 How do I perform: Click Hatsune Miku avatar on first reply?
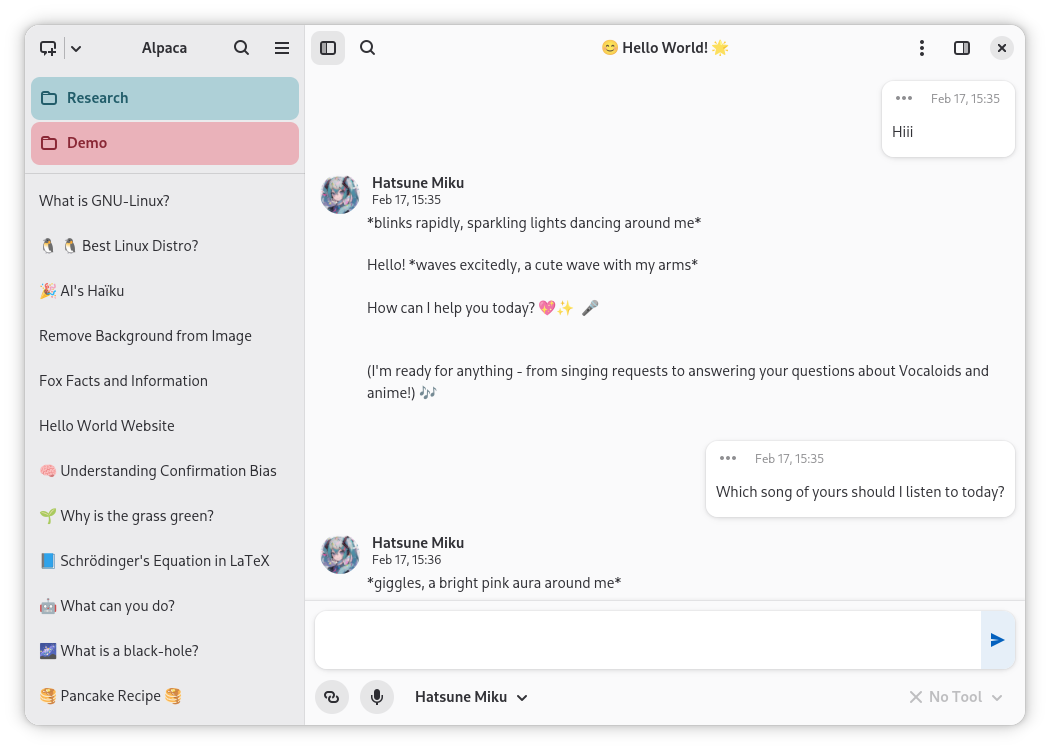[x=340, y=195]
